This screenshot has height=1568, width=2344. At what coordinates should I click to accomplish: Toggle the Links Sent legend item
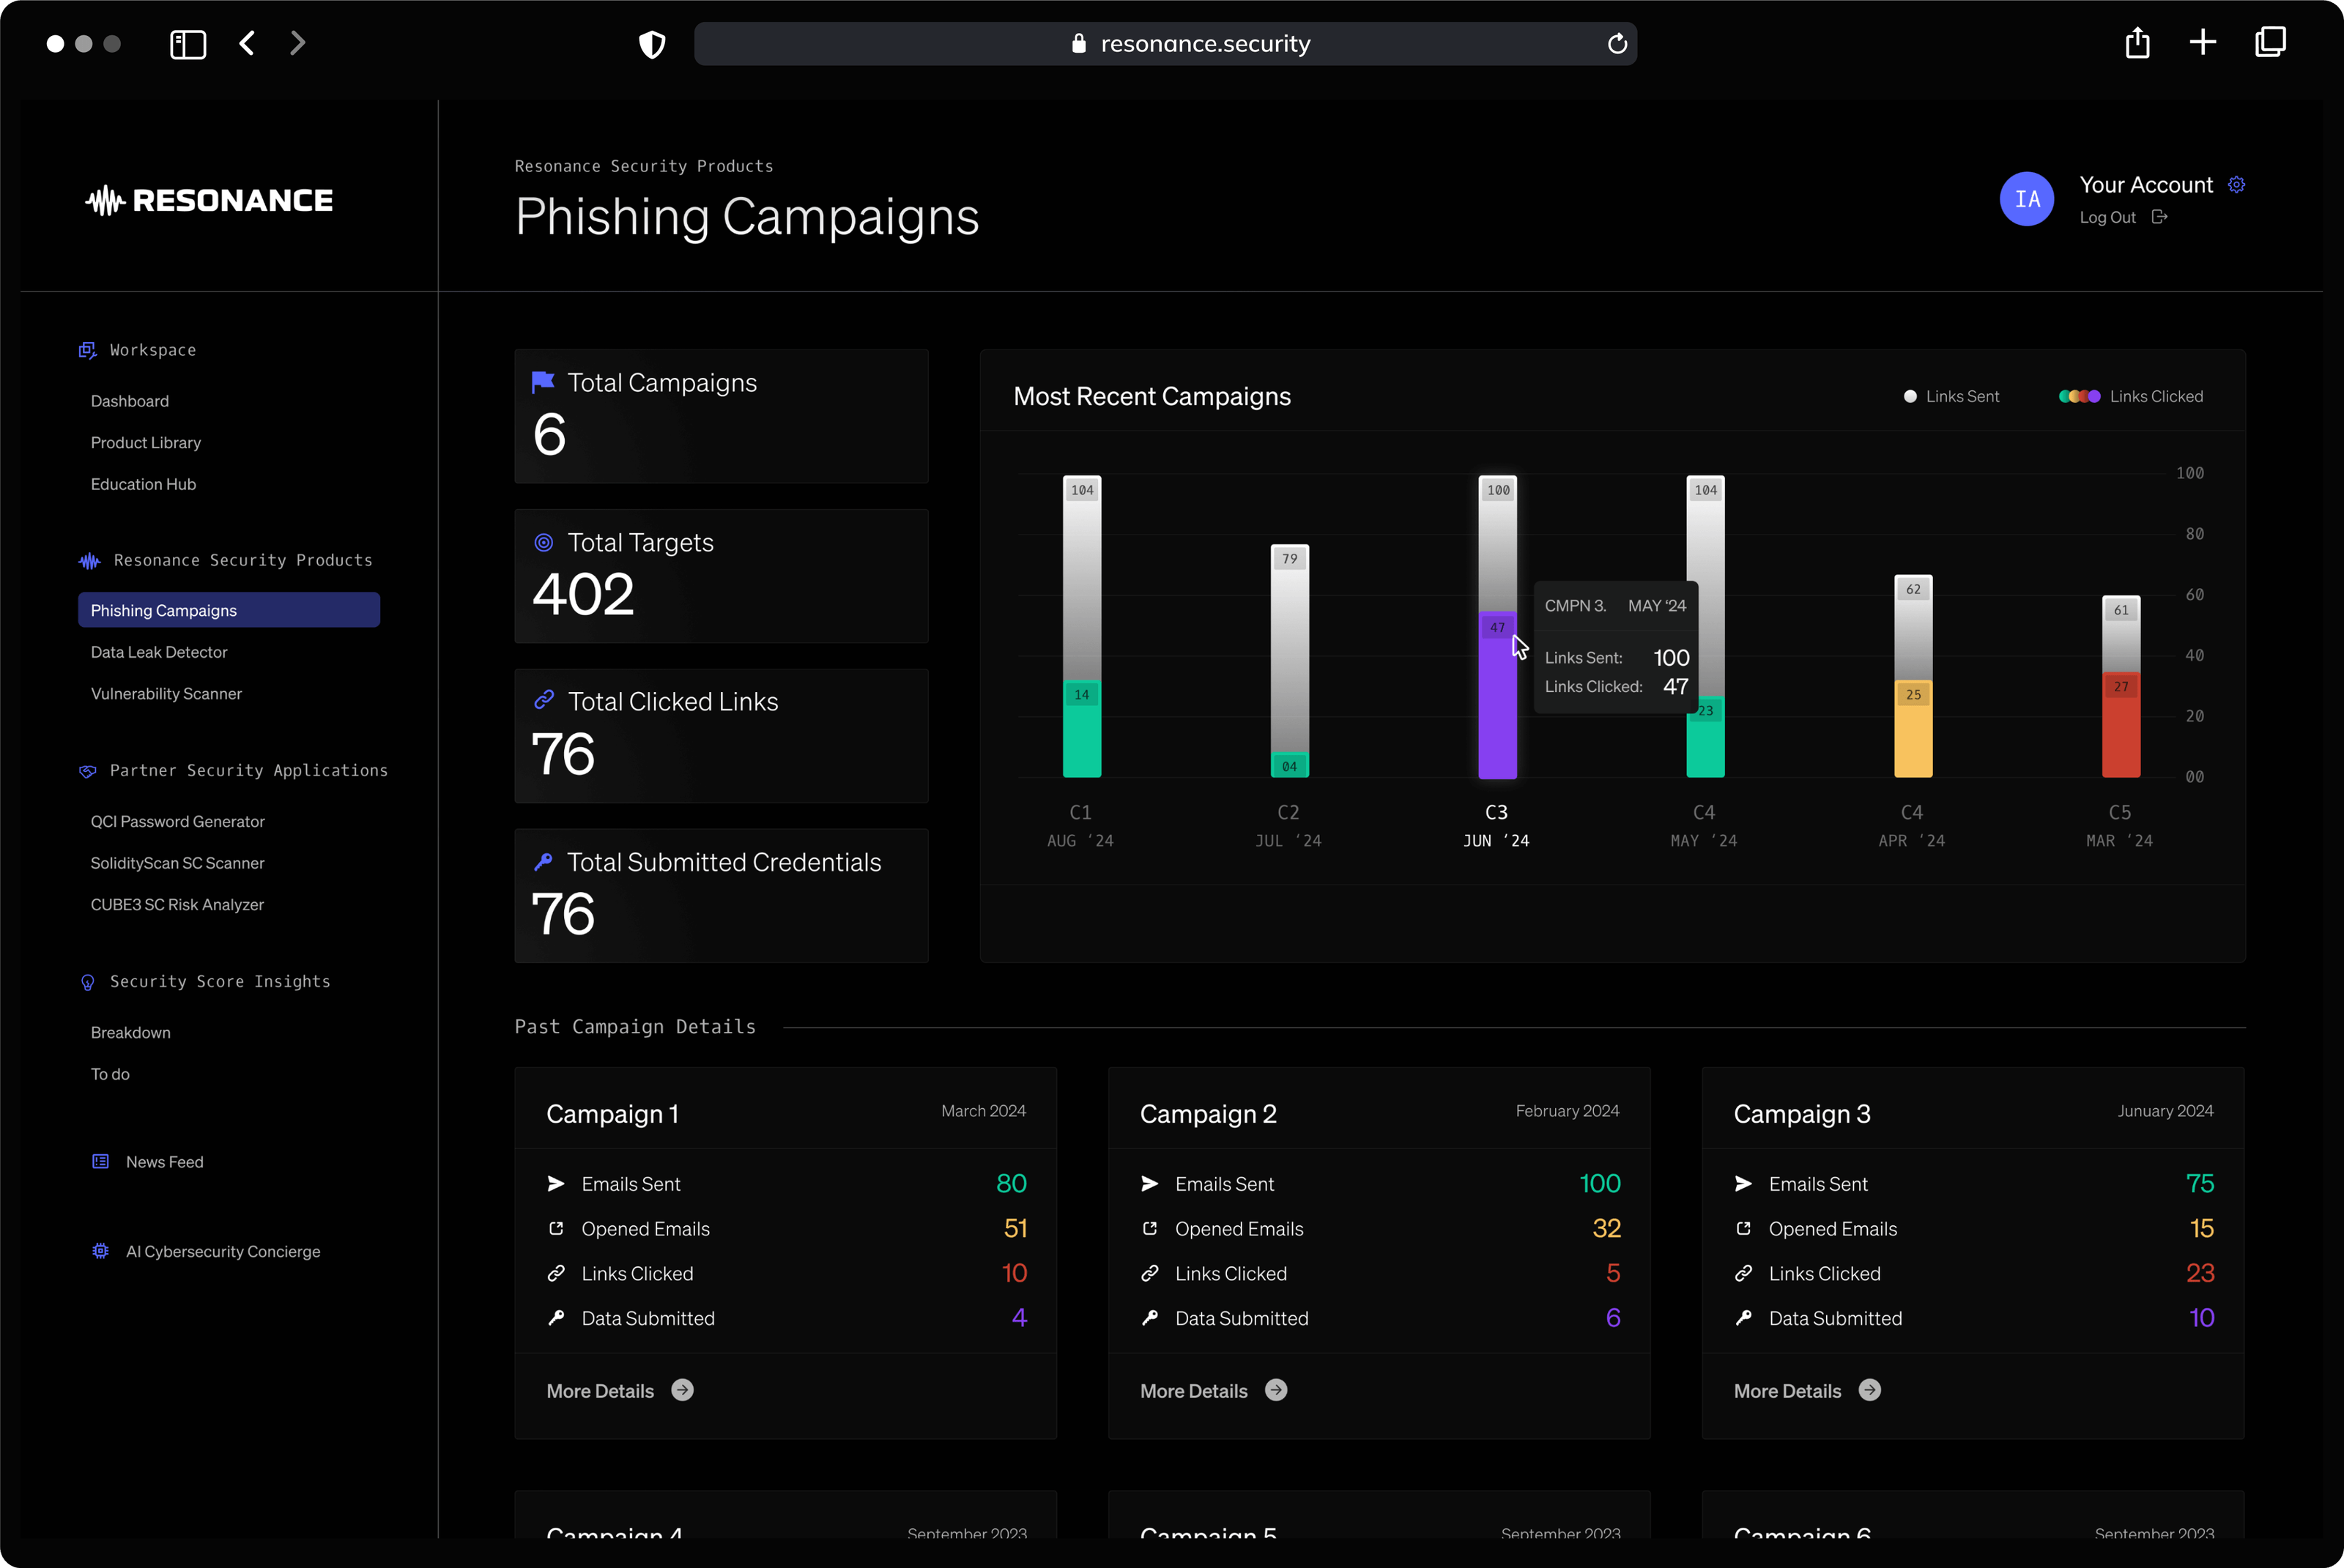[x=1951, y=397]
